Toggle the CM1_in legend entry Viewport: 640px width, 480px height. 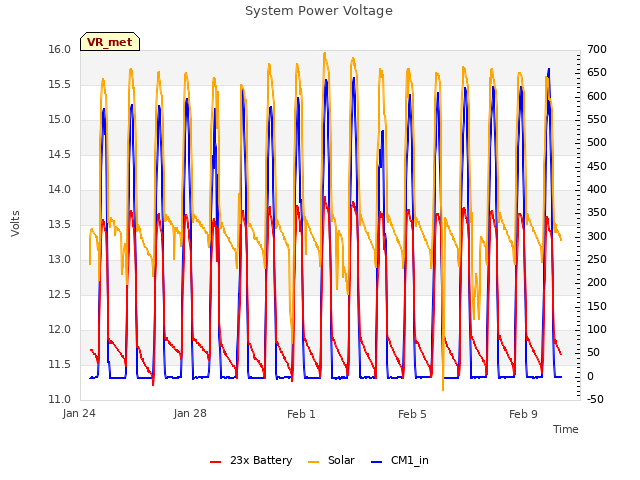click(x=400, y=460)
